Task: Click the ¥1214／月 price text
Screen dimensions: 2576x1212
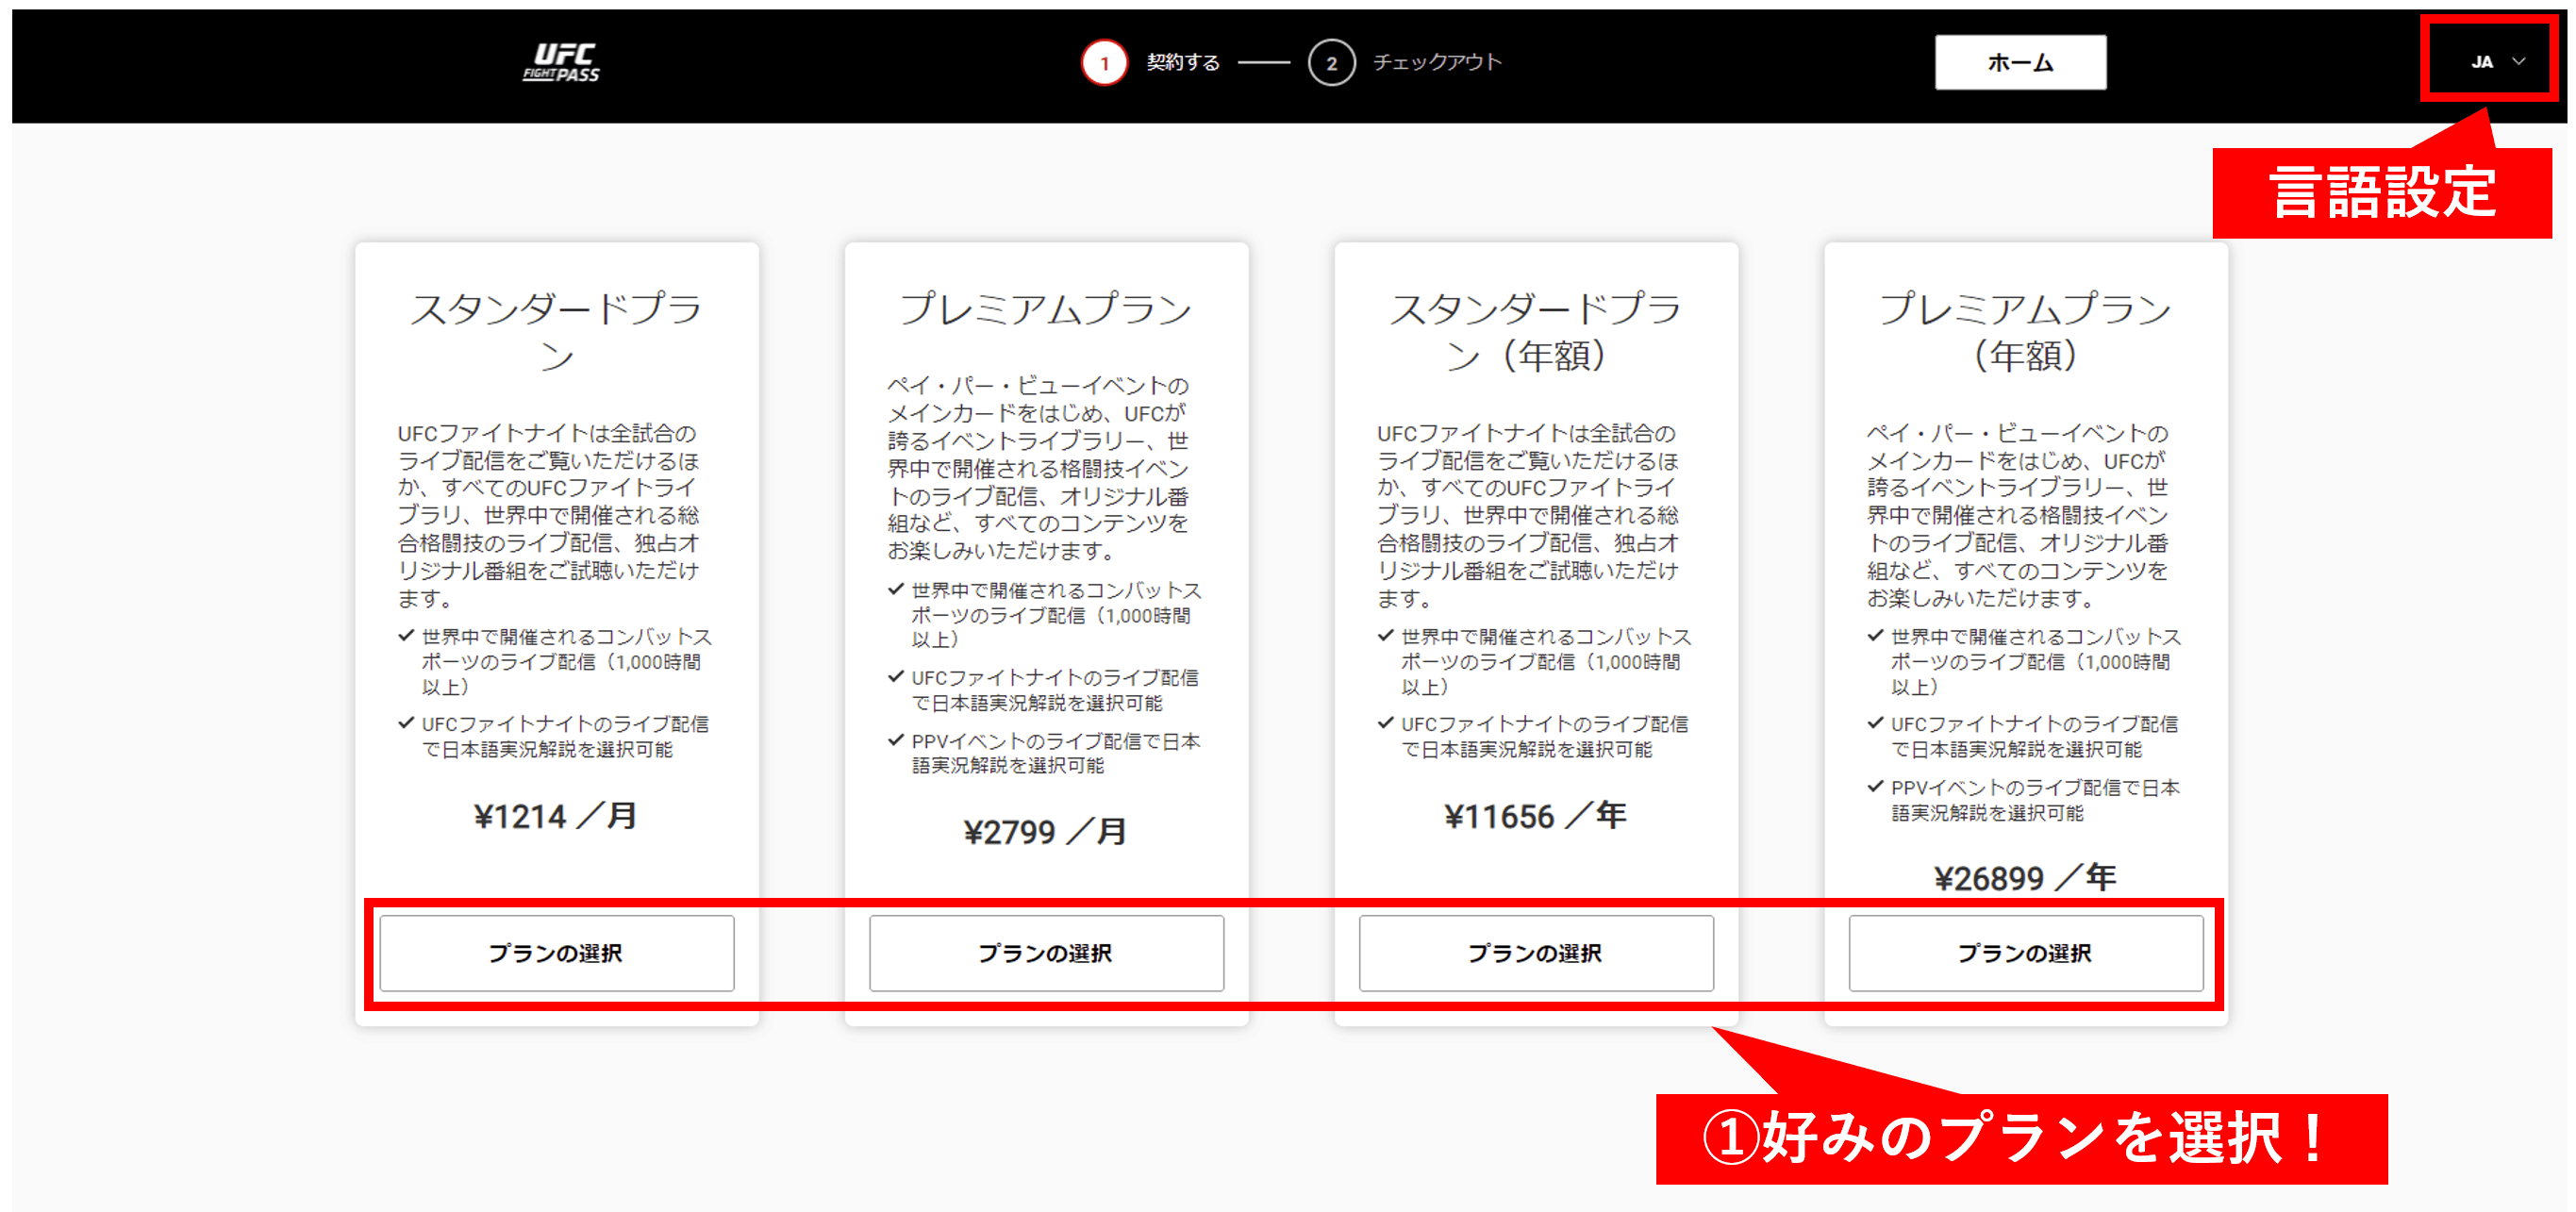Action: pyautogui.click(x=556, y=816)
